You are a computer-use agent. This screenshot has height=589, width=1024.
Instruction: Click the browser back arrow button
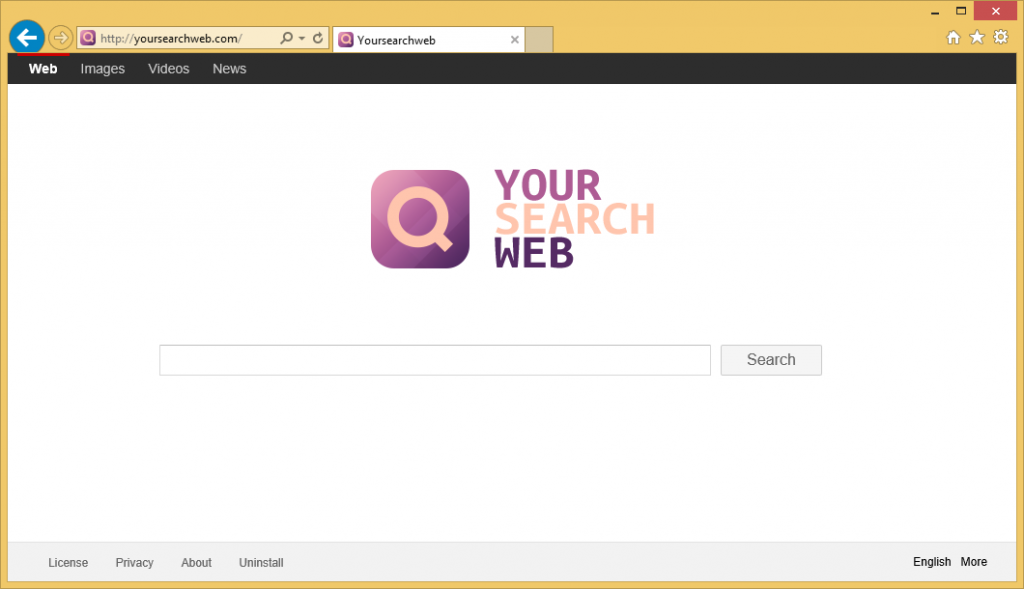click(27, 38)
